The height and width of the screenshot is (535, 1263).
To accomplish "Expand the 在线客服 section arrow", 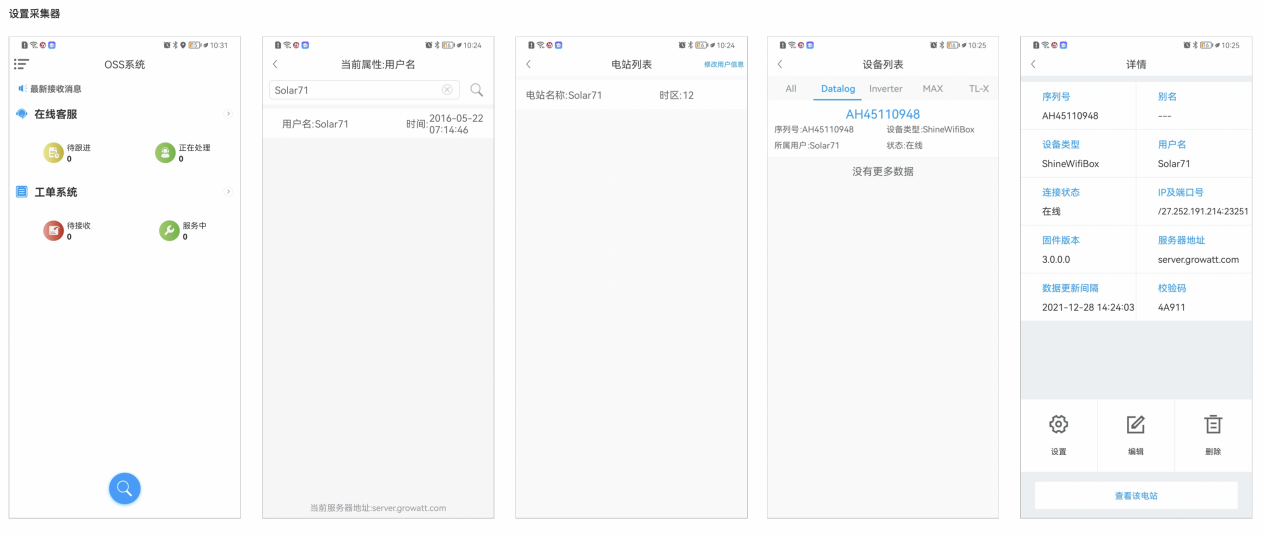I will (x=228, y=114).
